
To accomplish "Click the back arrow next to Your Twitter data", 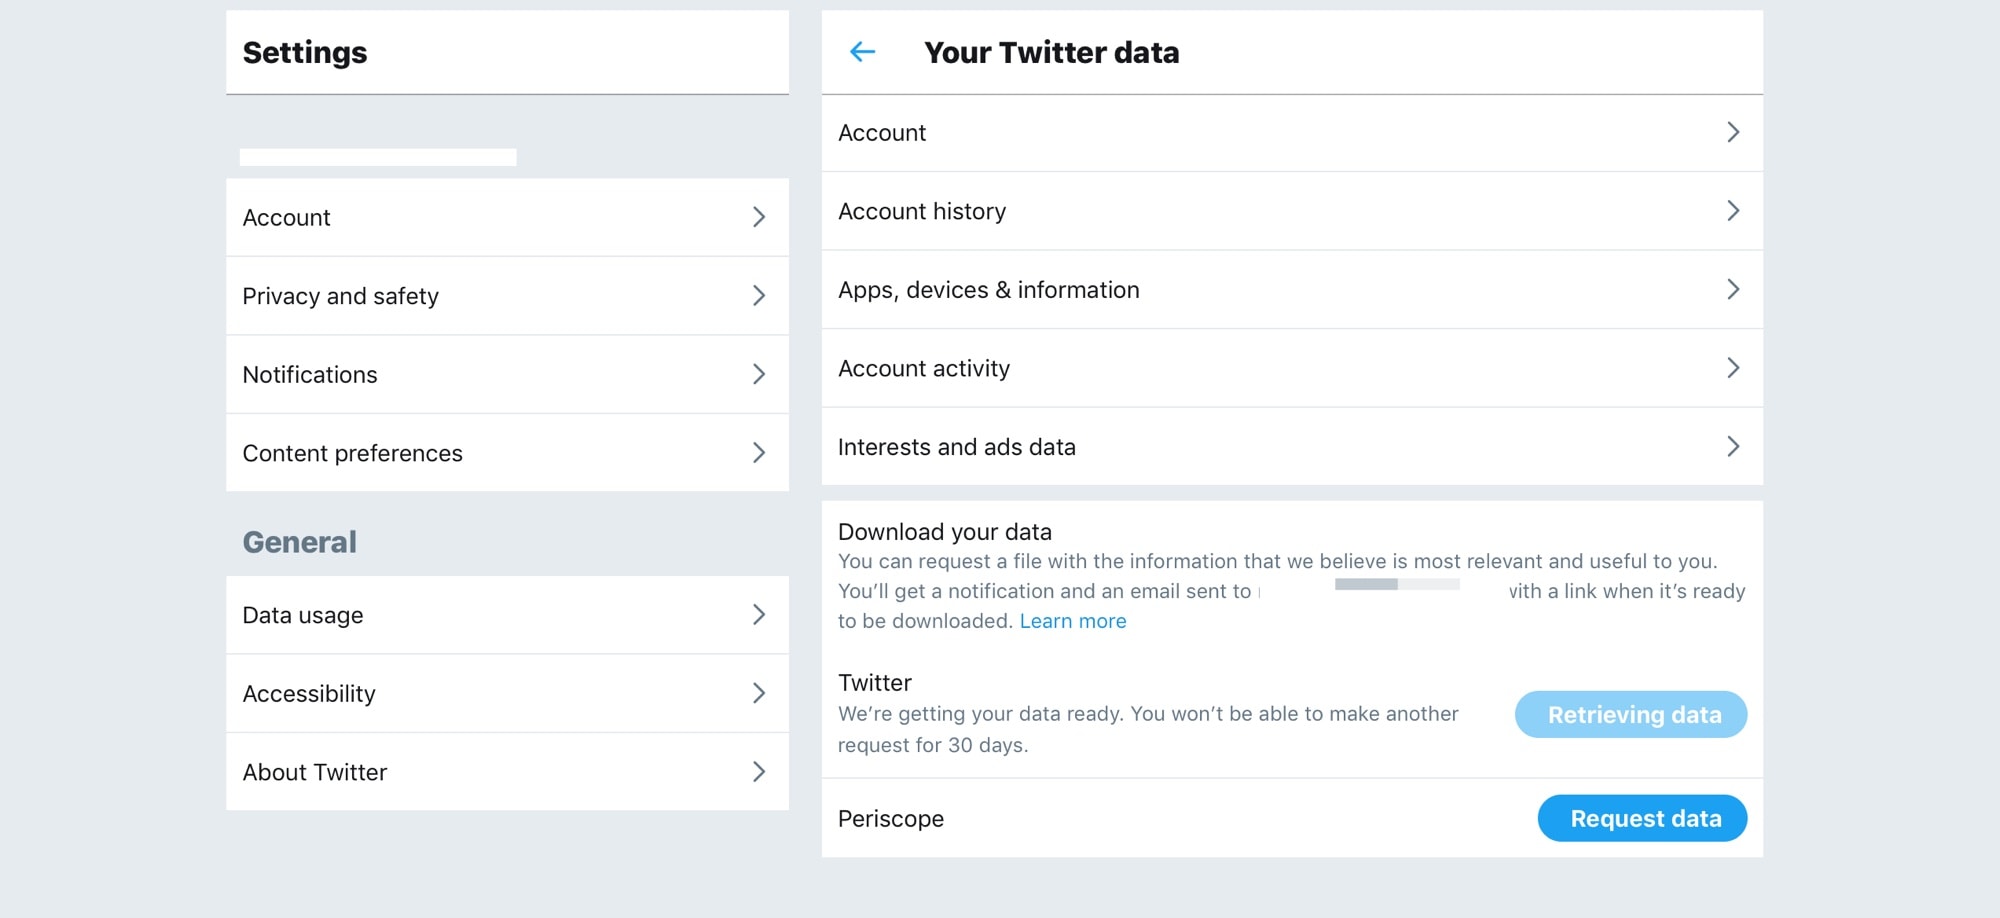I will 861,50.
